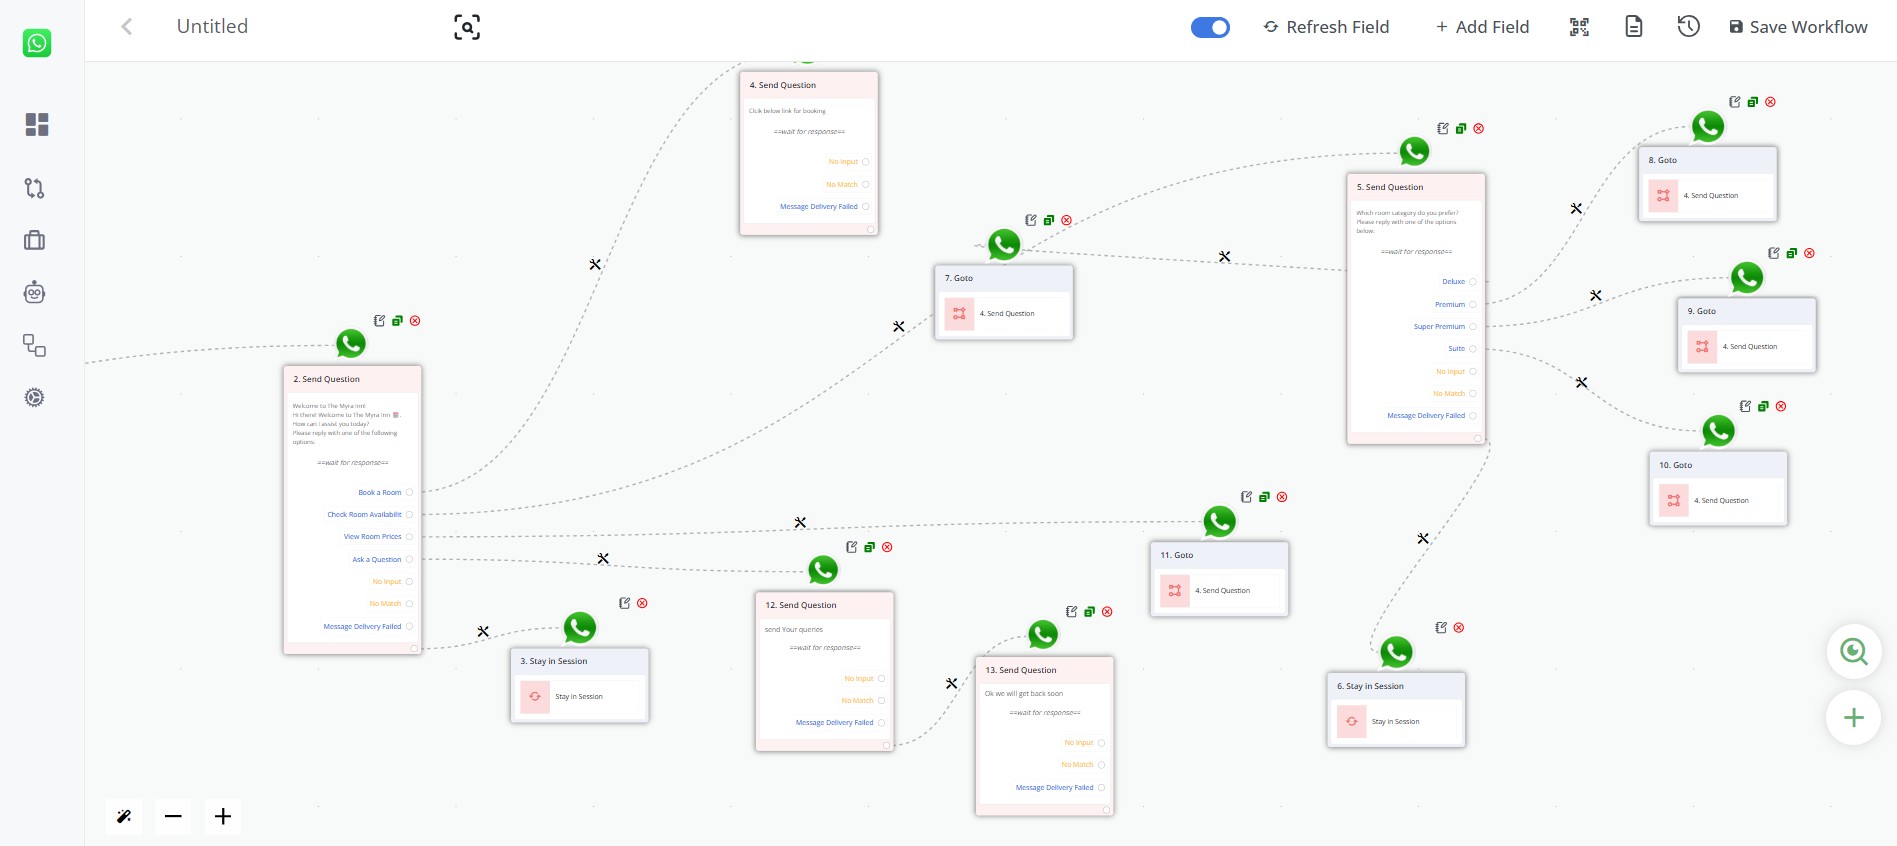Remove the connection from Book a Room
Screen dimensions: 1897x846
(x=595, y=265)
